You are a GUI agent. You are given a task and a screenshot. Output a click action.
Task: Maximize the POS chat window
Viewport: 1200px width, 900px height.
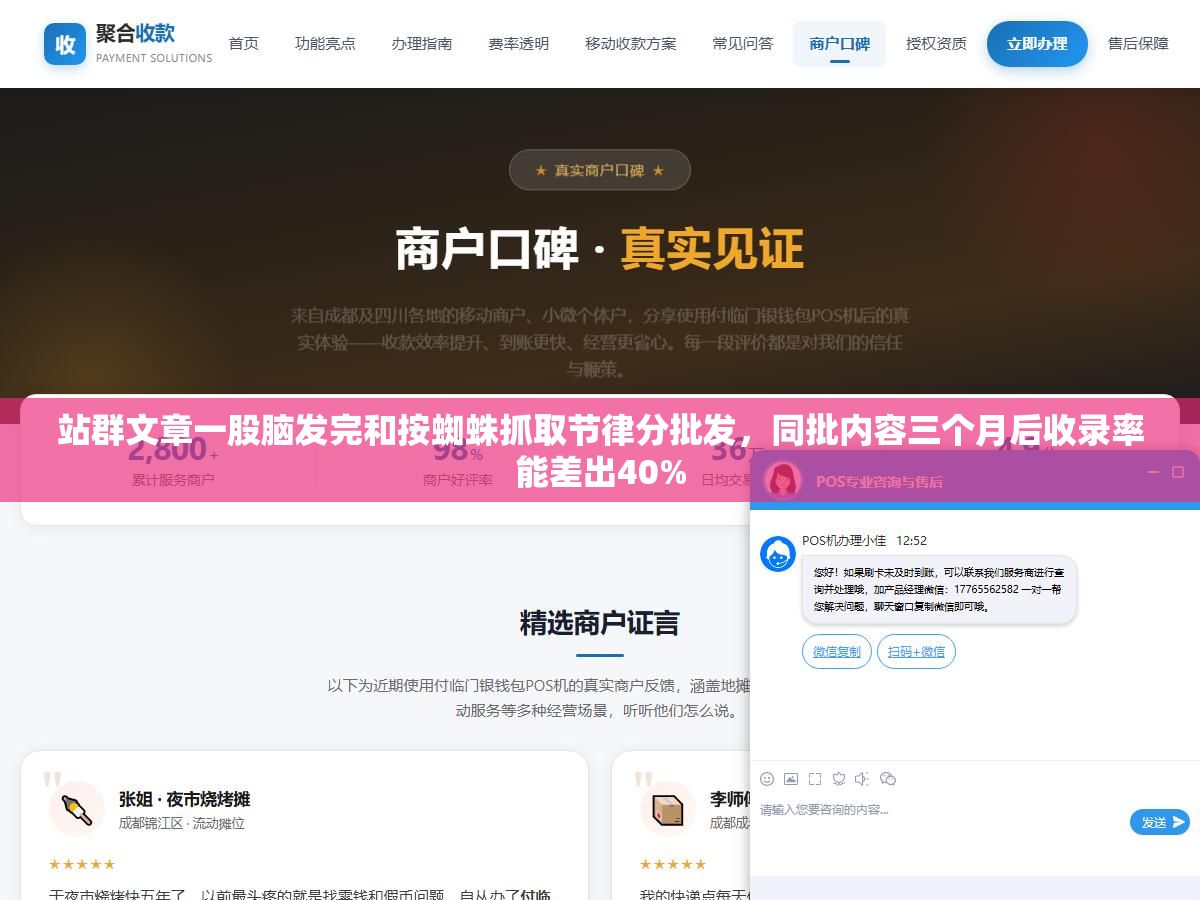(x=1178, y=472)
